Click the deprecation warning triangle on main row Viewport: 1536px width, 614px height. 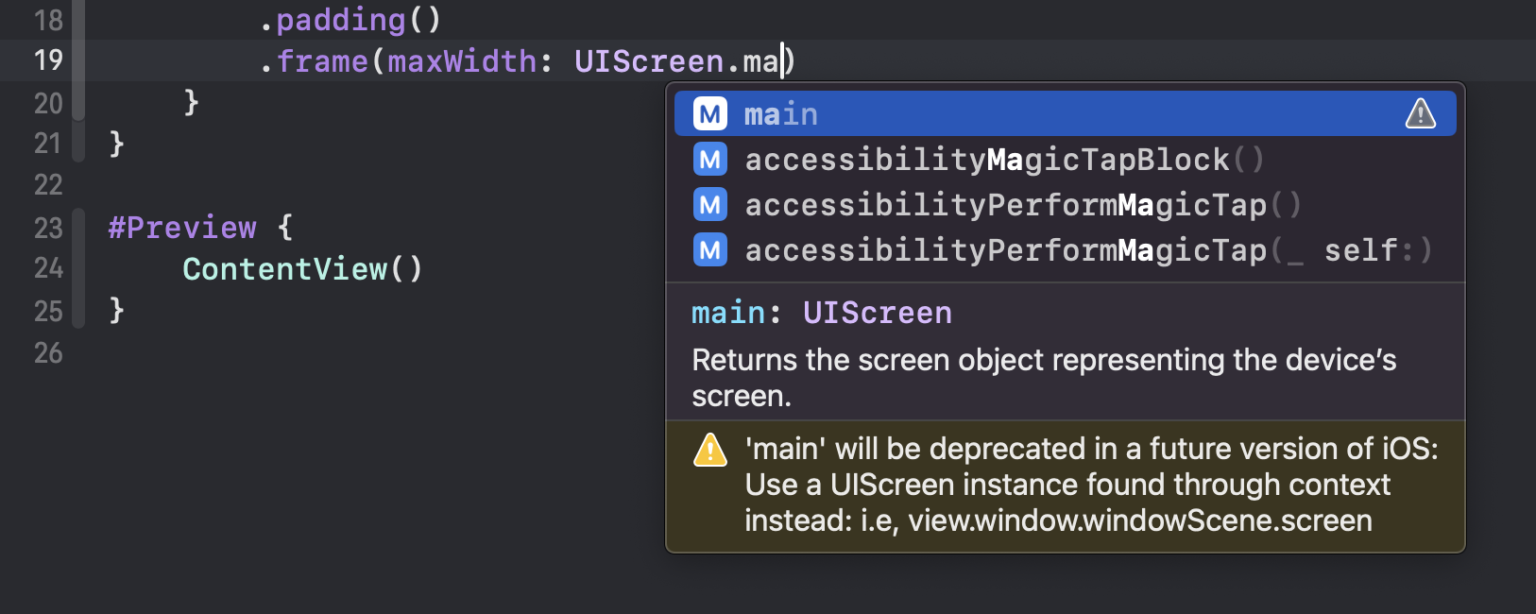[x=1420, y=114]
